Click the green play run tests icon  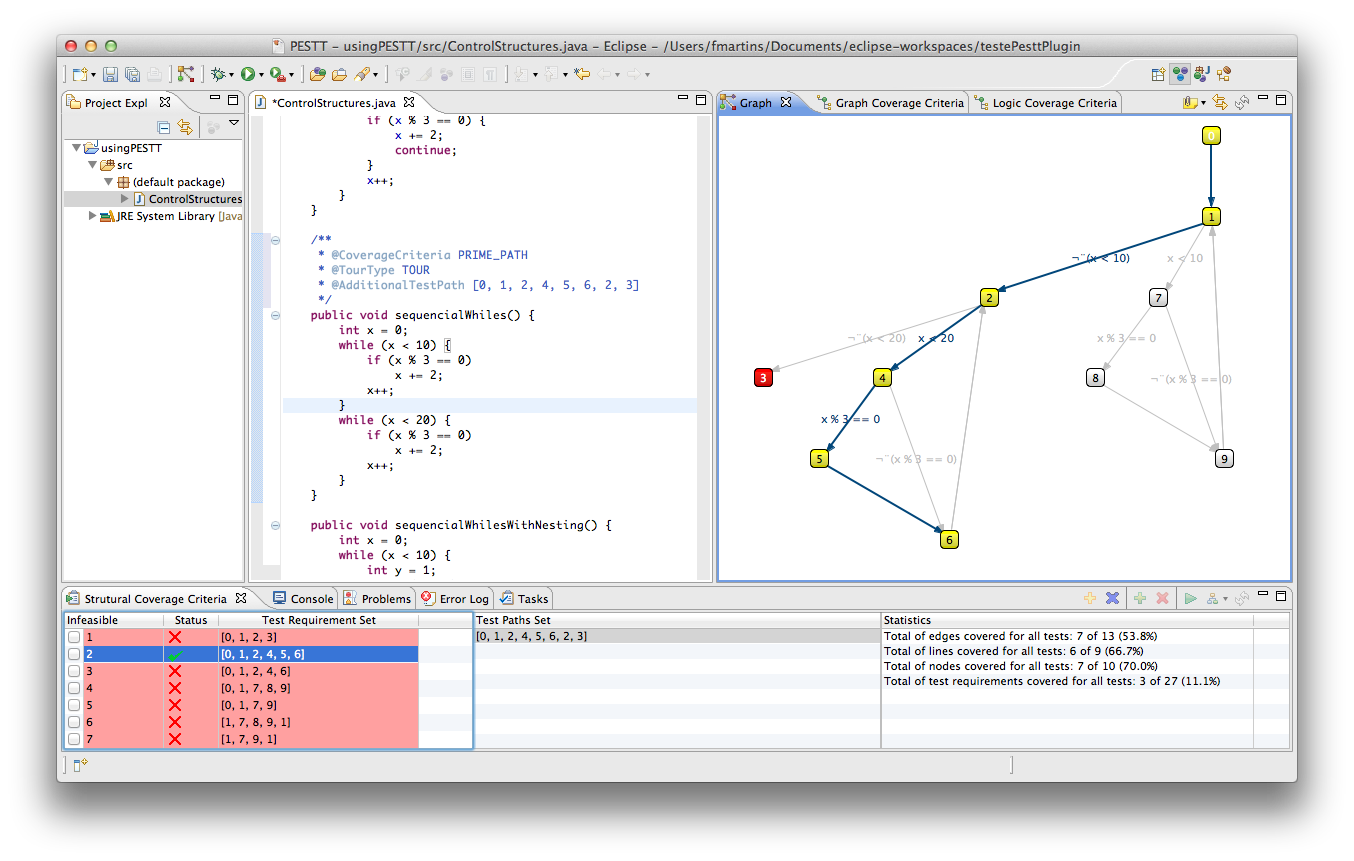click(1191, 598)
